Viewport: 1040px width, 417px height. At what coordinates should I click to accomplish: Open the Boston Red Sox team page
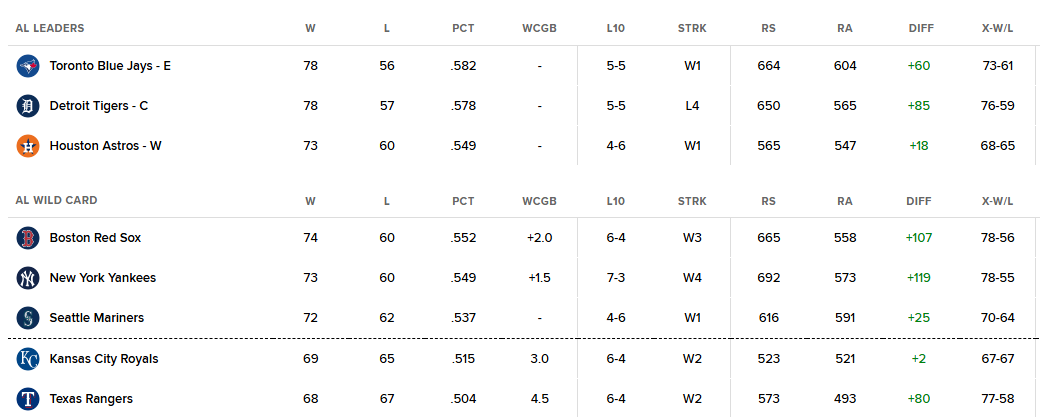[96, 237]
